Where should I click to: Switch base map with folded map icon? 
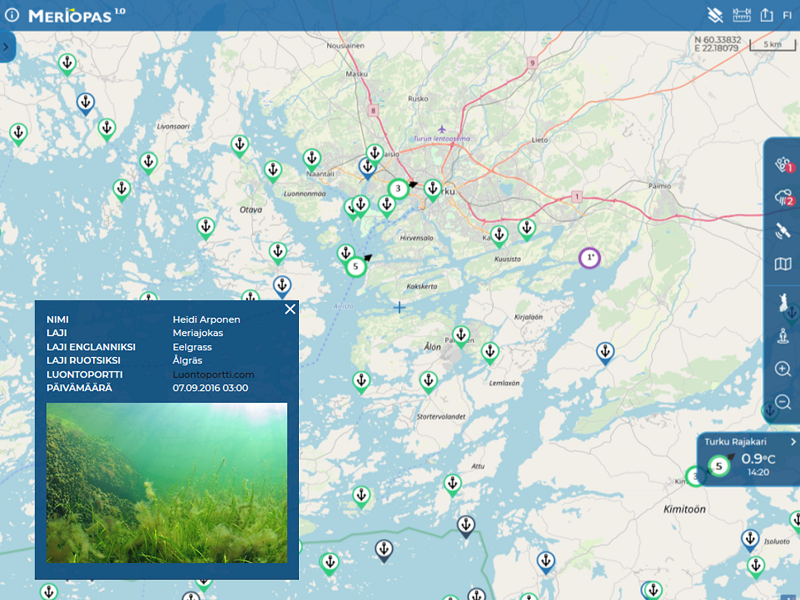(783, 264)
